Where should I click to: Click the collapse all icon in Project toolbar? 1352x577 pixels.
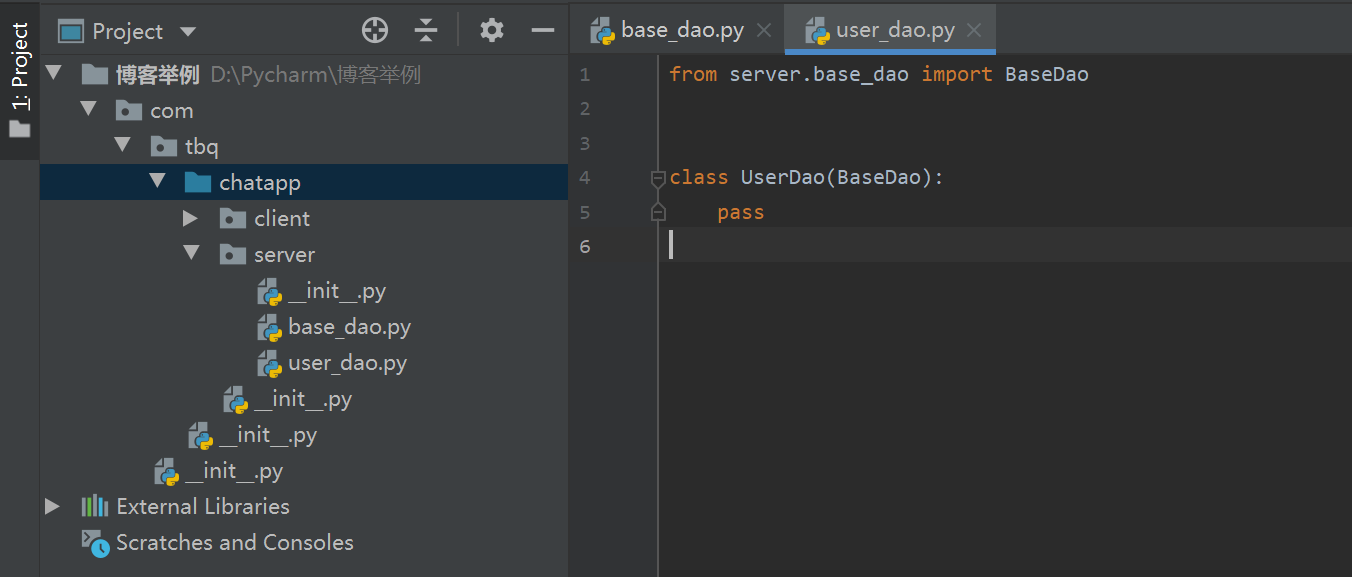point(426,30)
